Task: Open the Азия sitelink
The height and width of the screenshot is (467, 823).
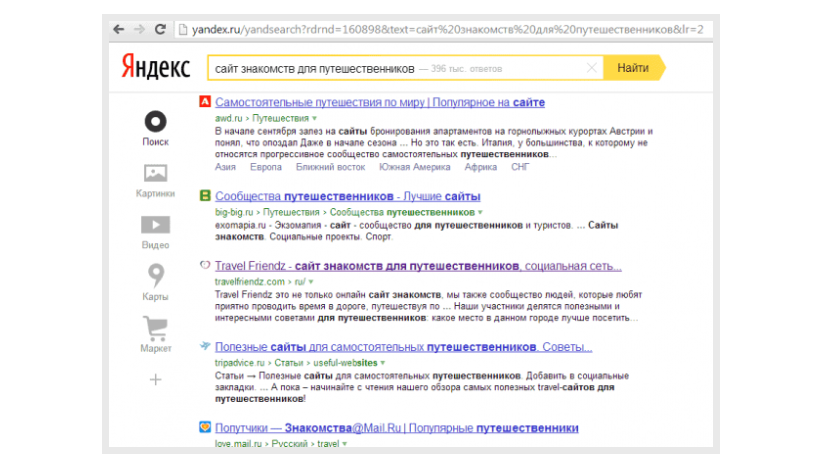Action: [225, 167]
